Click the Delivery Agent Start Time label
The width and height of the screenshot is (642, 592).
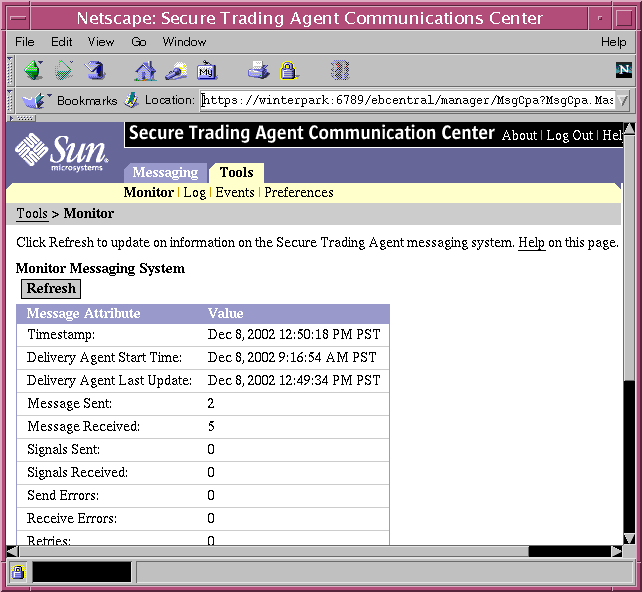click(x=104, y=357)
